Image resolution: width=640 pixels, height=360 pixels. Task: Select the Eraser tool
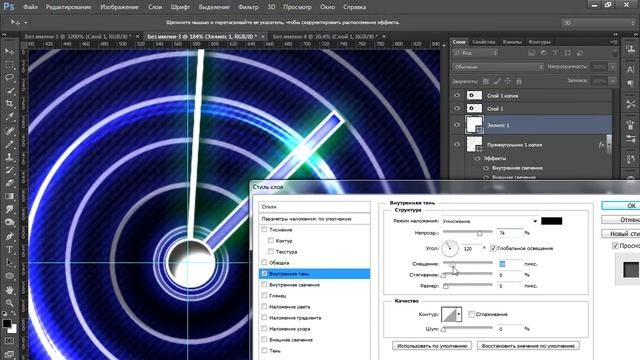pyautogui.click(x=10, y=183)
